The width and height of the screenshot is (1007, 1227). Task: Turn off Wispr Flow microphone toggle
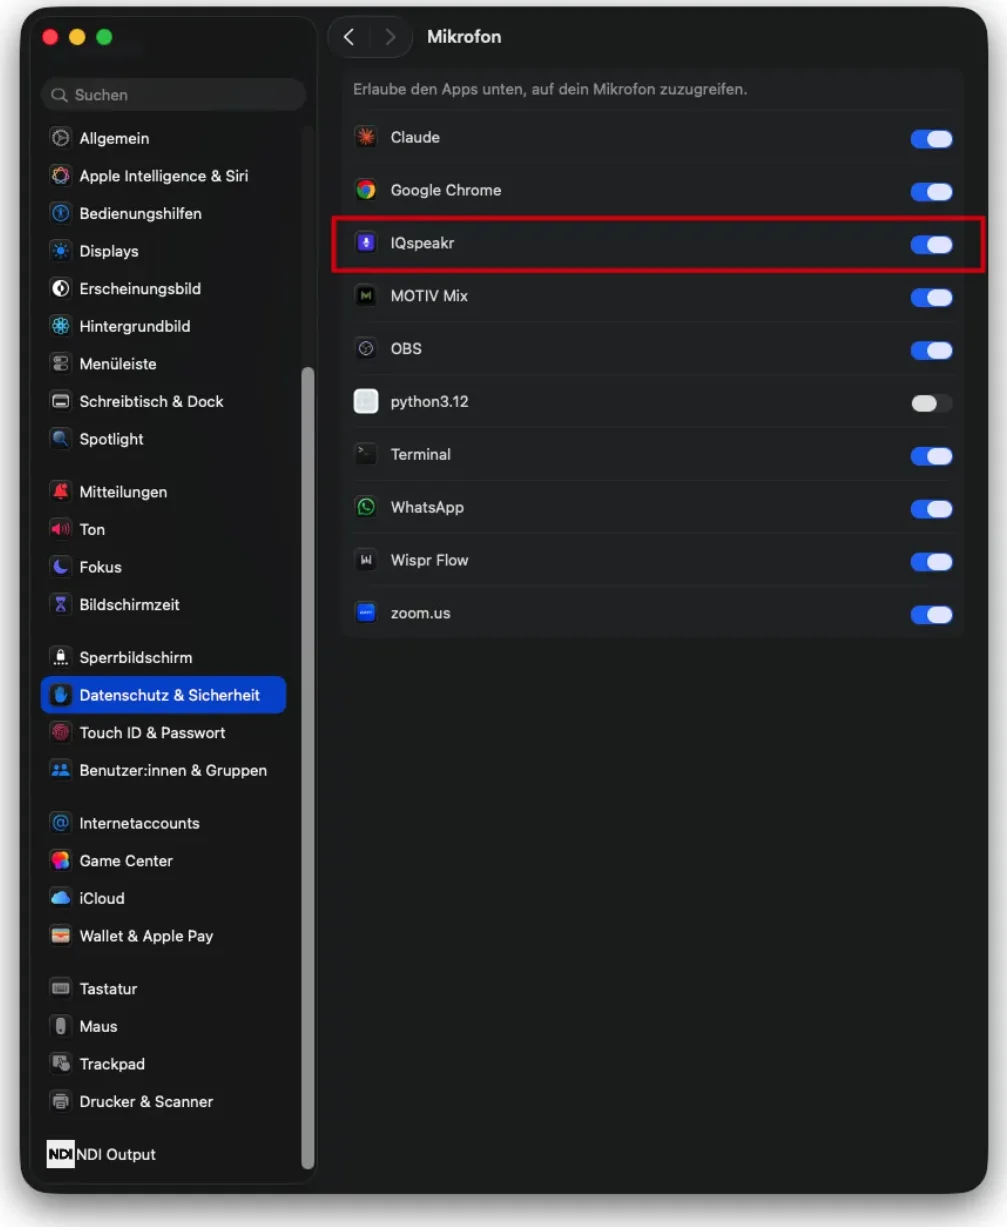pos(931,562)
